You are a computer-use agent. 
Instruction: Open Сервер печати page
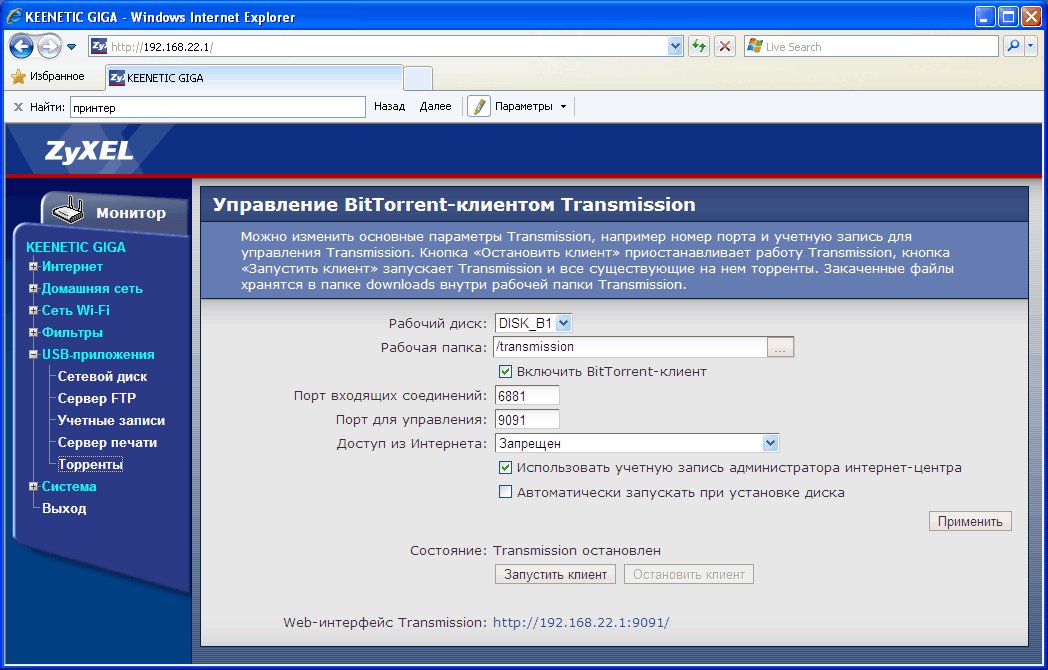[107, 443]
